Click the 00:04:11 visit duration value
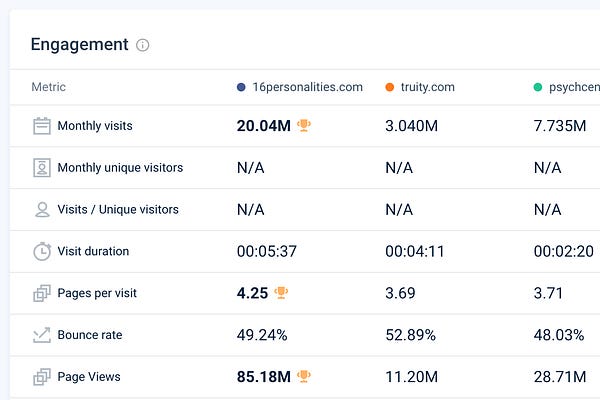Image resolution: width=600 pixels, height=400 pixels. (x=415, y=251)
